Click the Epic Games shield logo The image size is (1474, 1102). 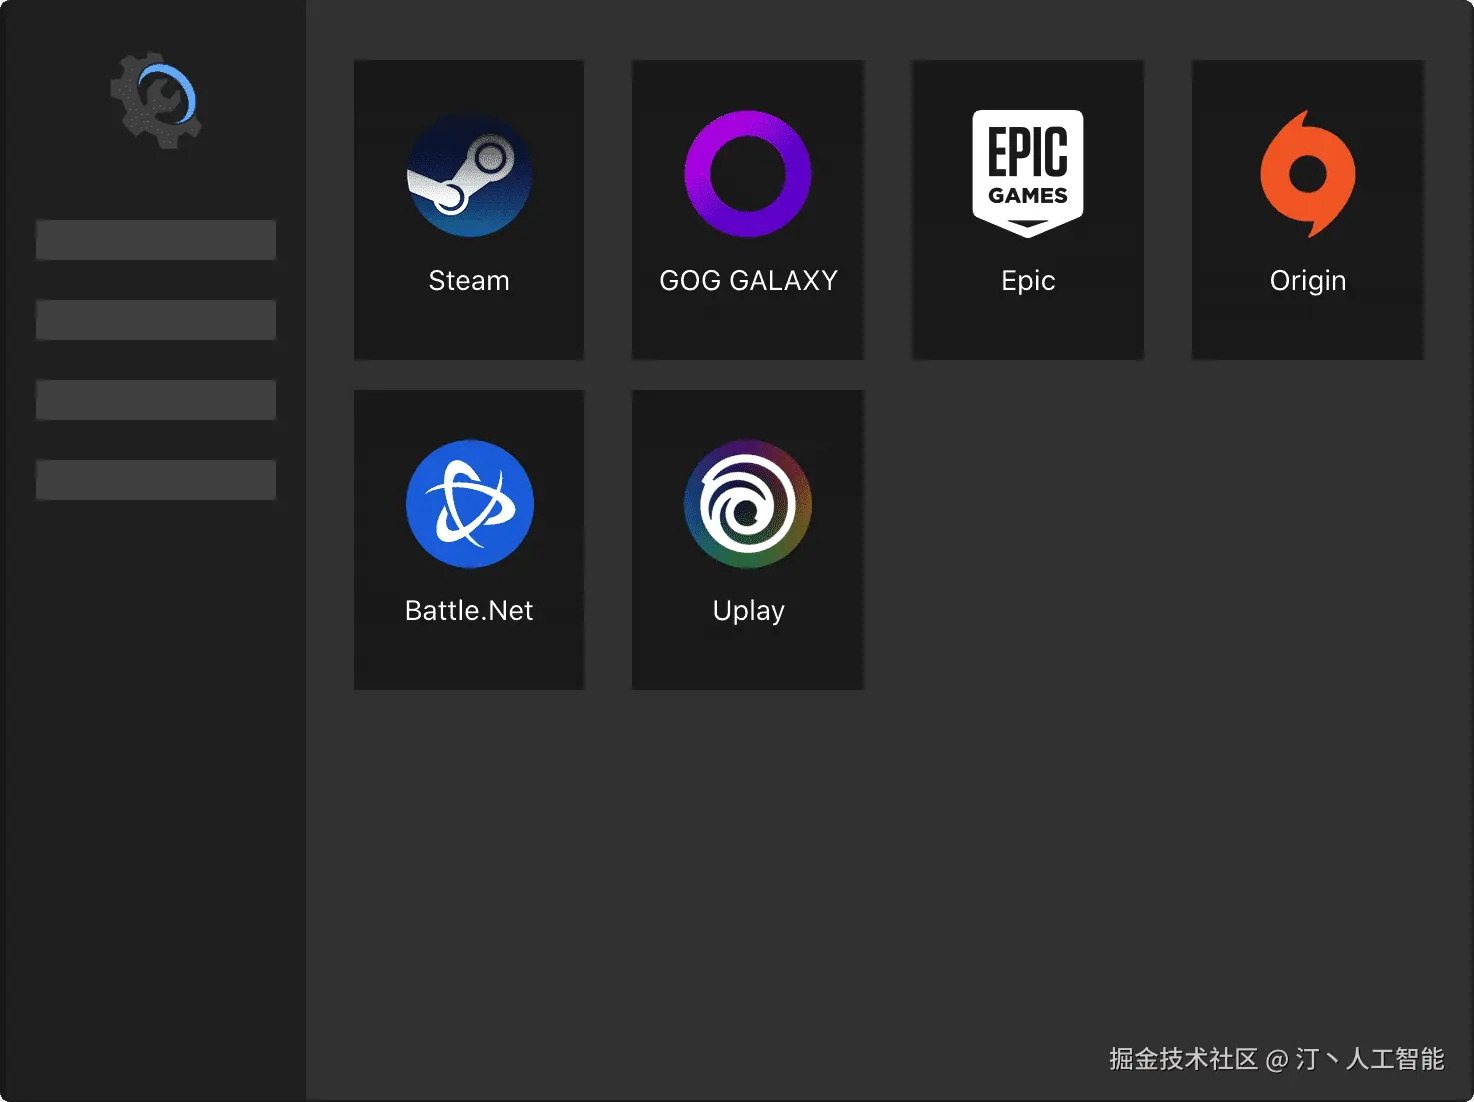[x=1028, y=174]
